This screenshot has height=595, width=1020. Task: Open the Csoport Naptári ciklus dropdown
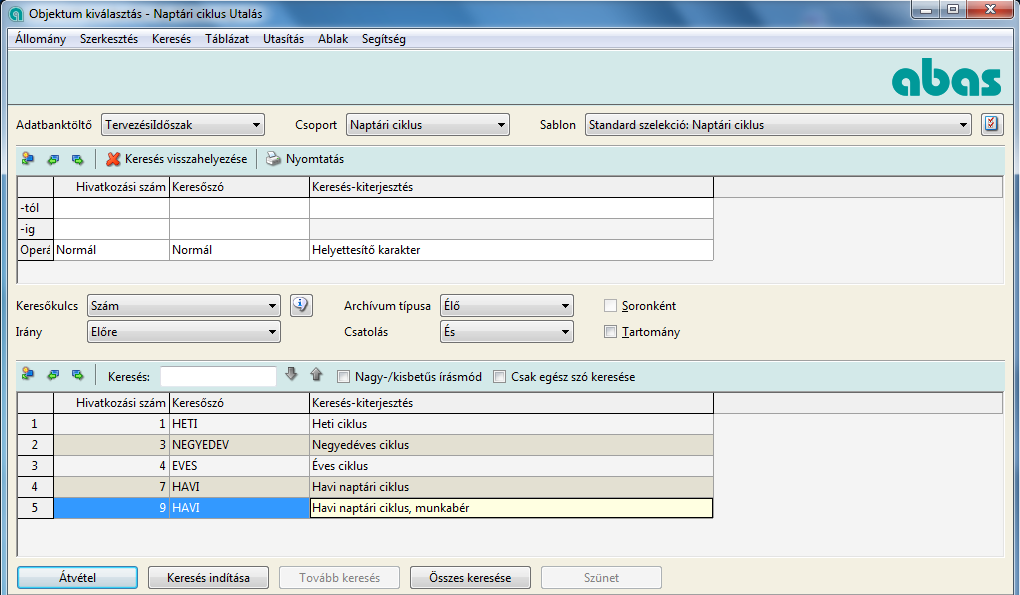tap(427, 125)
